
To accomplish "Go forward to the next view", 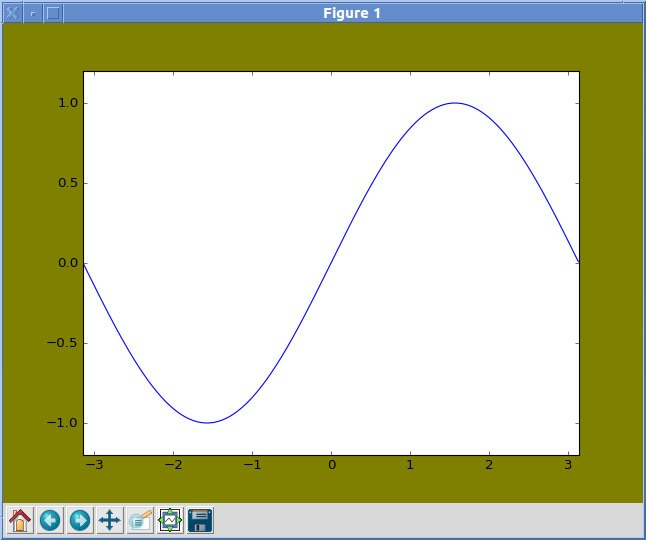I will (x=80, y=520).
